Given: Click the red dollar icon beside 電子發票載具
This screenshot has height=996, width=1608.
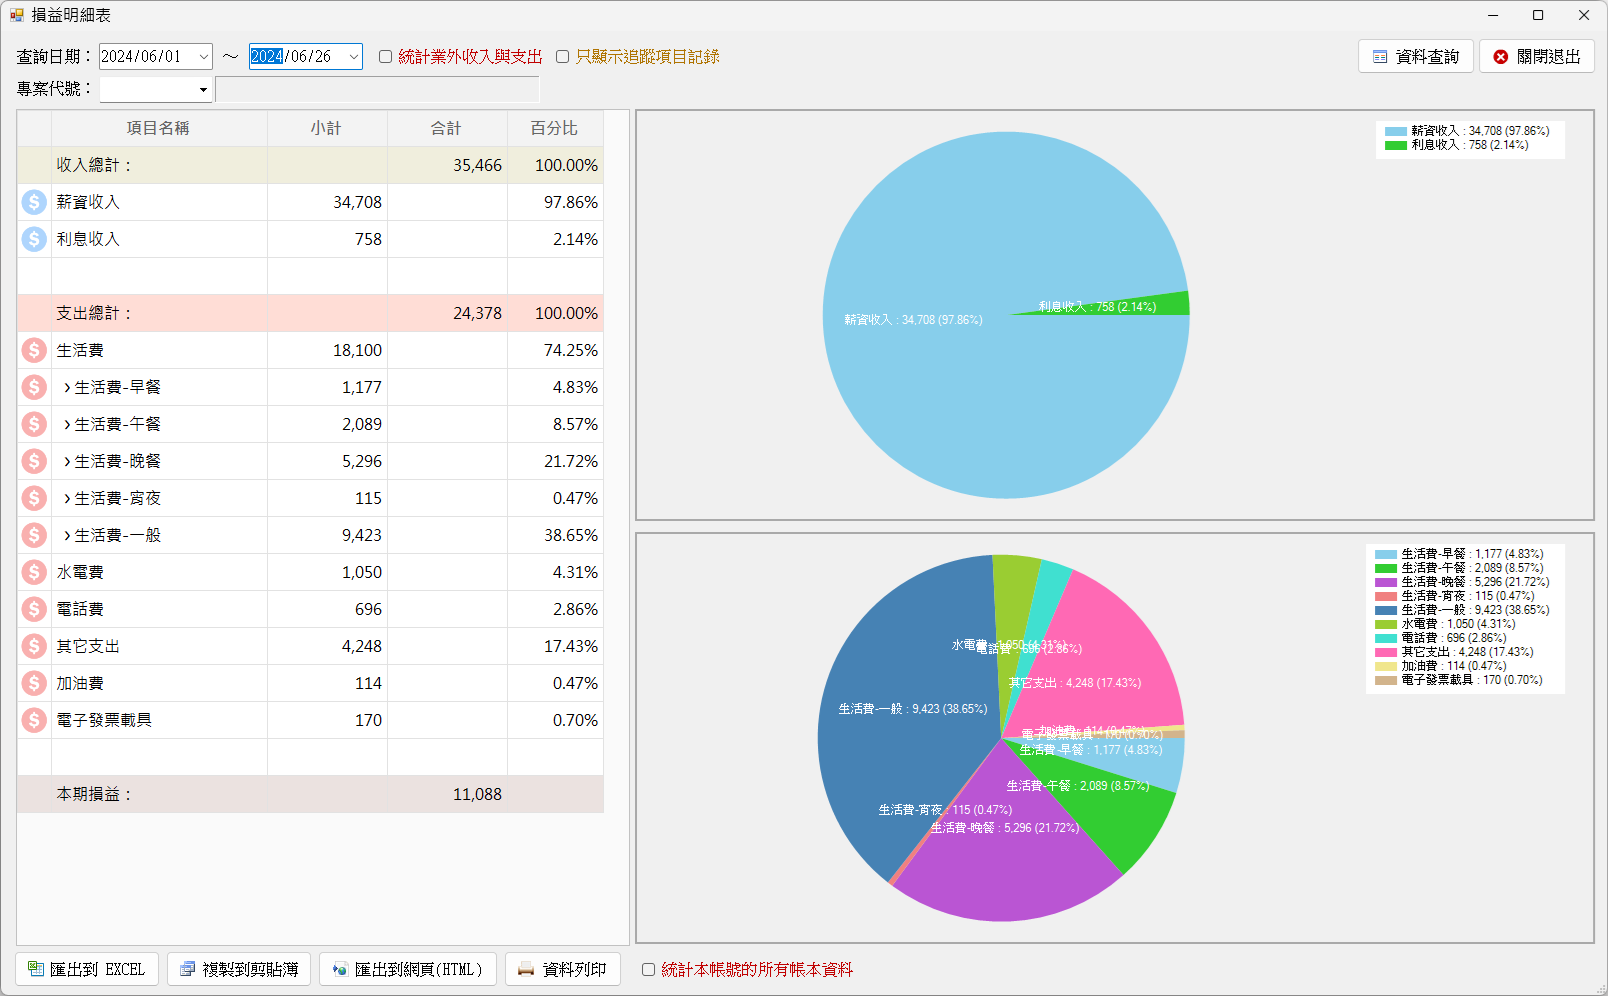Looking at the screenshot, I should click(x=34, y=720).
